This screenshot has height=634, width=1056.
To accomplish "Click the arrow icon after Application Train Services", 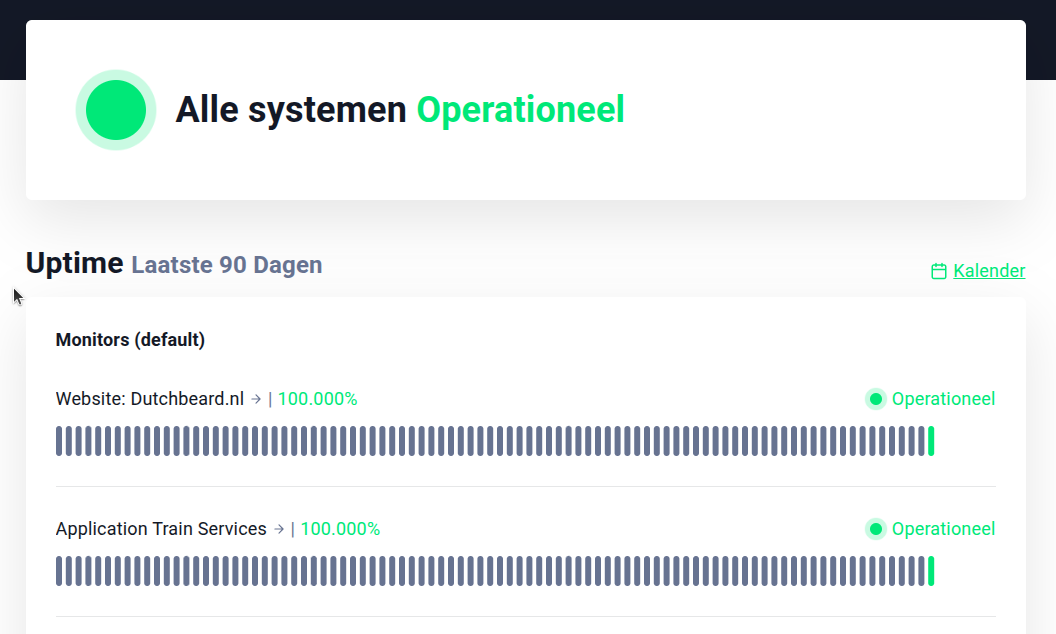I will click(279, 529).
